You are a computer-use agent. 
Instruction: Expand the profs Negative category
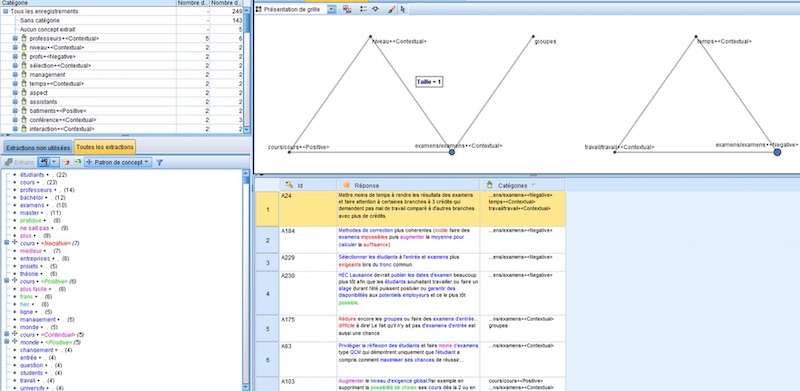(x=15, y=57)
